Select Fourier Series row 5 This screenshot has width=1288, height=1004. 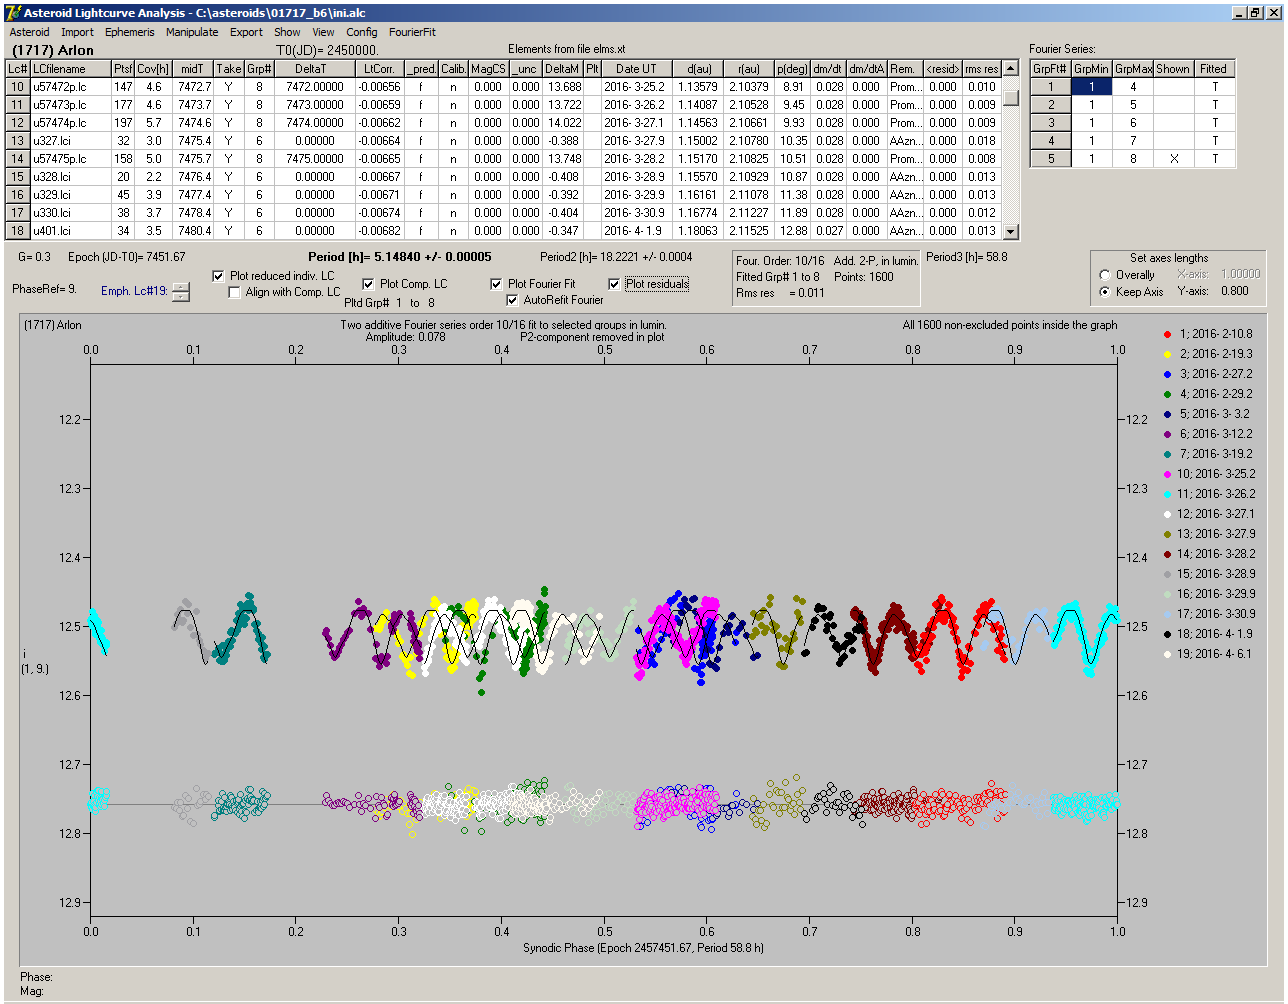tap(1051, 159)
